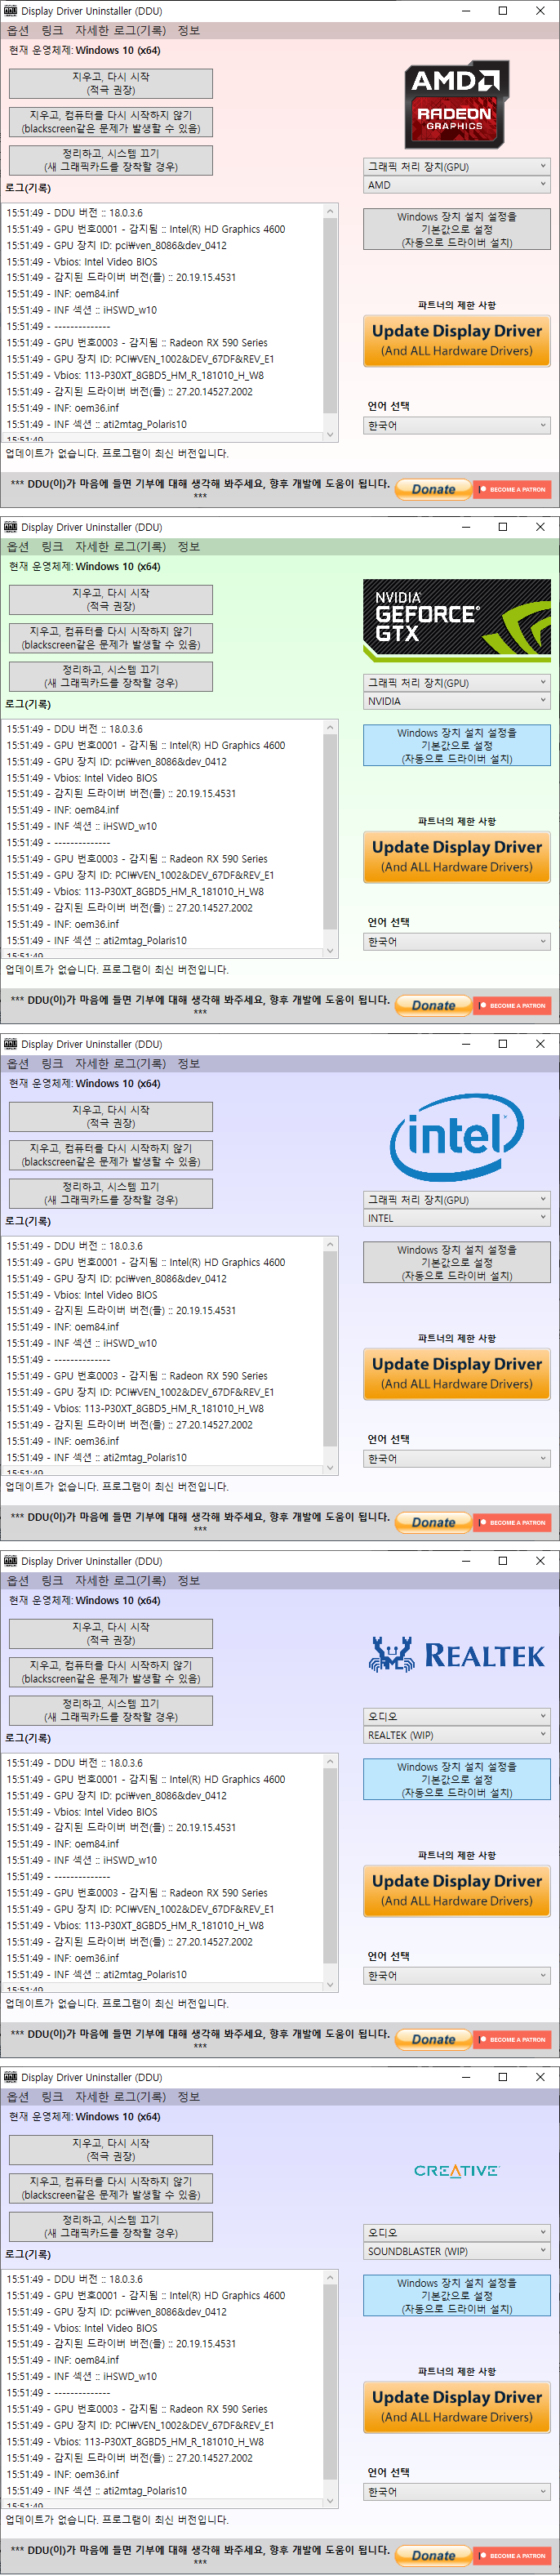This screenshot has height=2576, width=560.
Task: Click highlighted Windows 장치 설치 설정 button in NVIDIA window
Action: click(456, 745)
